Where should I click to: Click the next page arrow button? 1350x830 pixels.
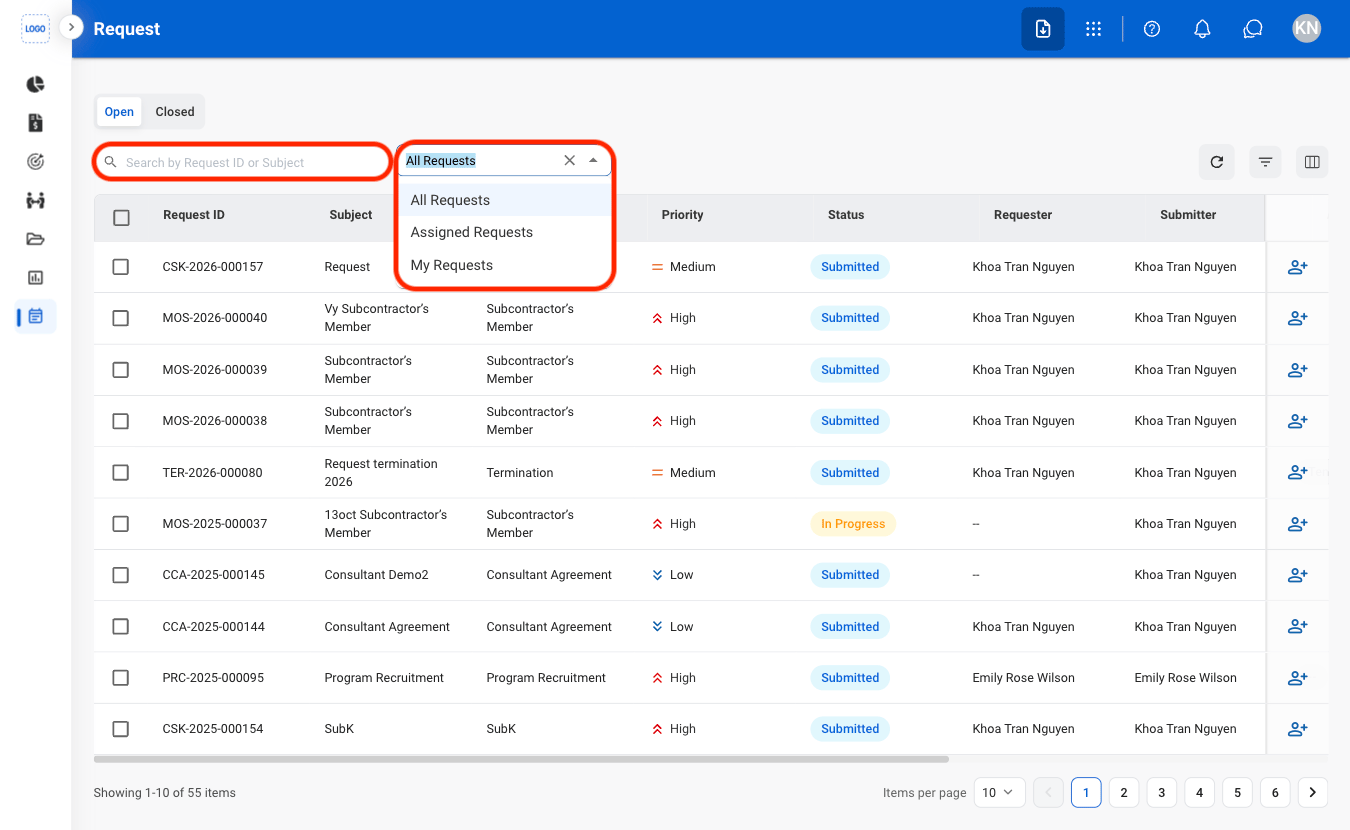(x=1312, y=792)
